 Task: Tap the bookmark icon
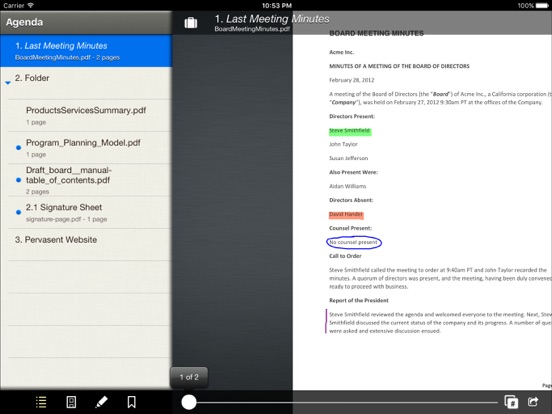[x=132, y=402]
